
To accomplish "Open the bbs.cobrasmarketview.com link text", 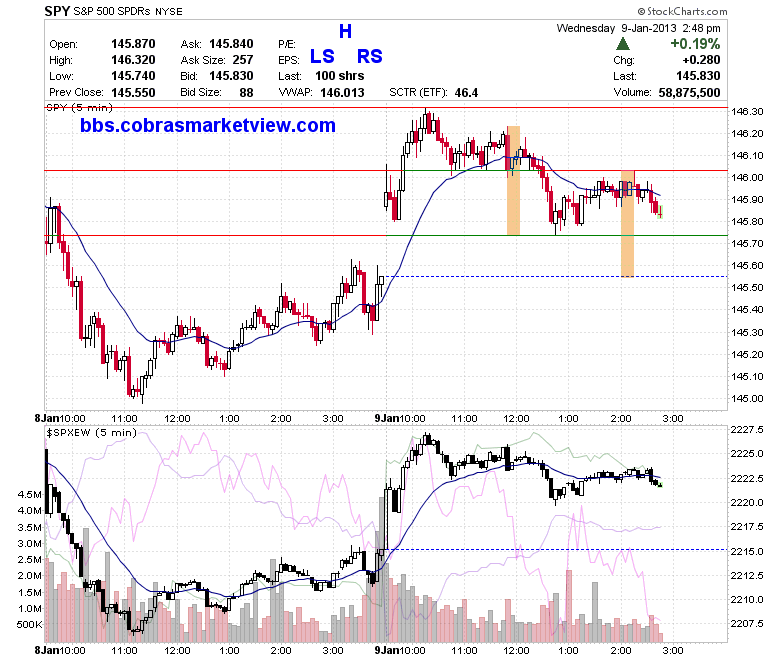I will pyautogui.click(x=208, y=125).
